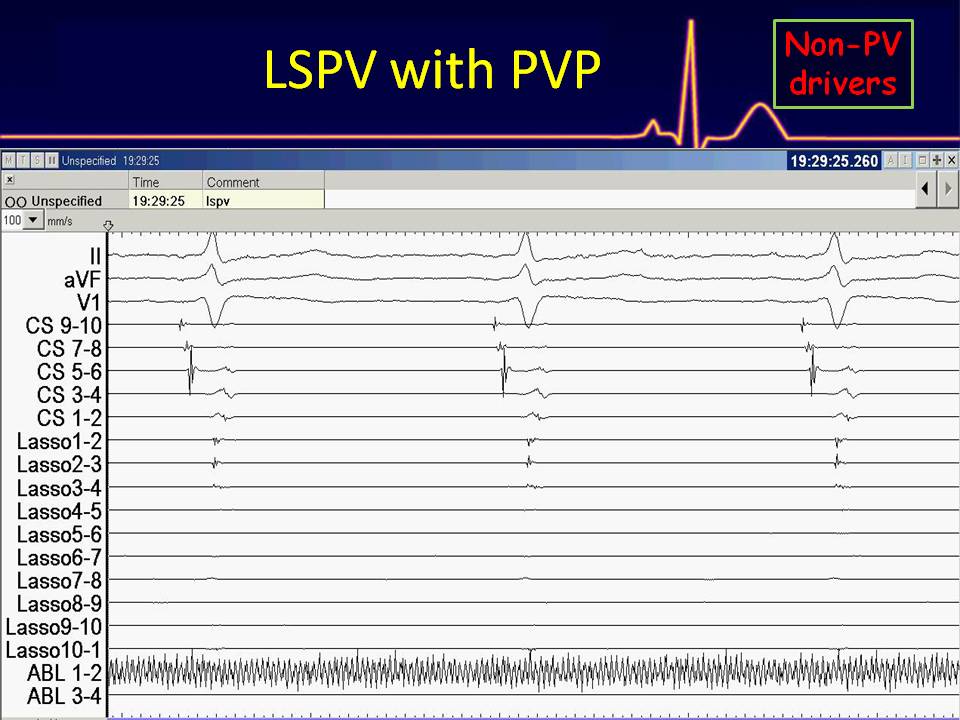This screenshot has width=960, height=720.
Task: Click the 100 sweep speed value field
Action: pyautogui.click(x=12, y=220)
